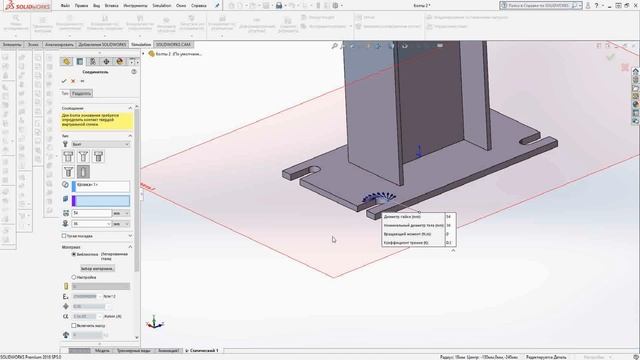This screenshot has width=640, height=360.
Task: Cancel with red X in viewport corner
Action: pyautogui.click(x=625, y=67)
